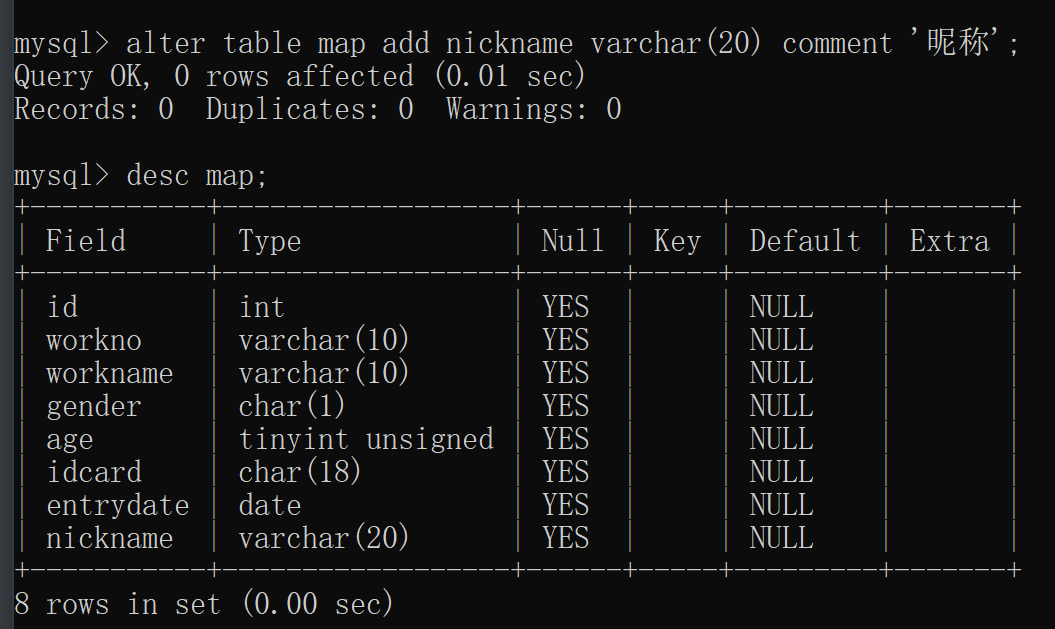The width and height of the screenshot is (1055, 629).
Task: Click the 'Type' column header
Action: pos(268,240)
